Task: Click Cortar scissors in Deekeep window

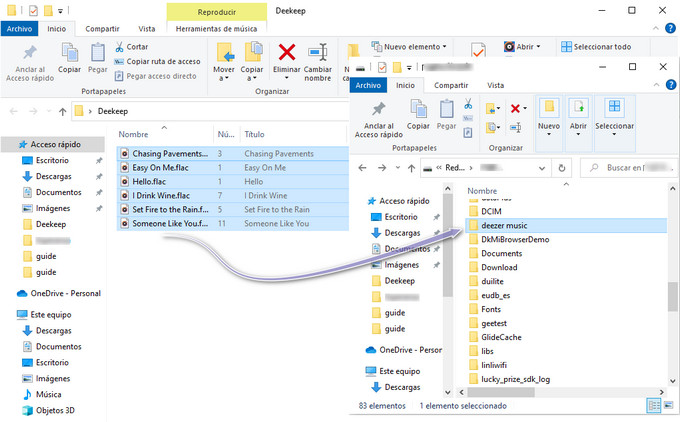Action: click(119, 47)
